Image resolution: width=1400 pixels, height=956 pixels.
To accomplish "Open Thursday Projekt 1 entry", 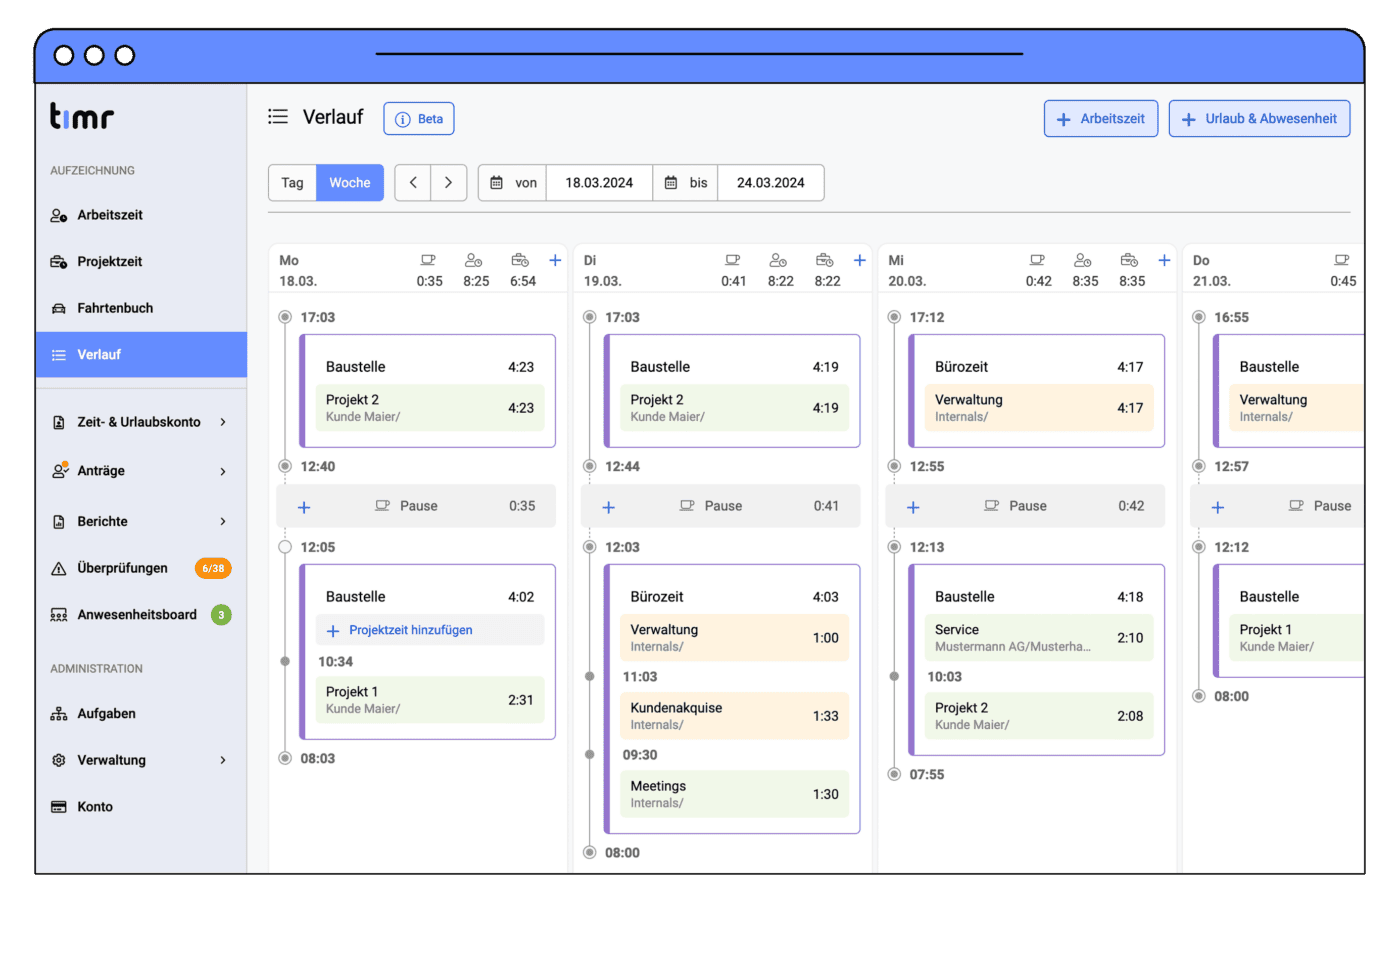I will click(1294, 638).
